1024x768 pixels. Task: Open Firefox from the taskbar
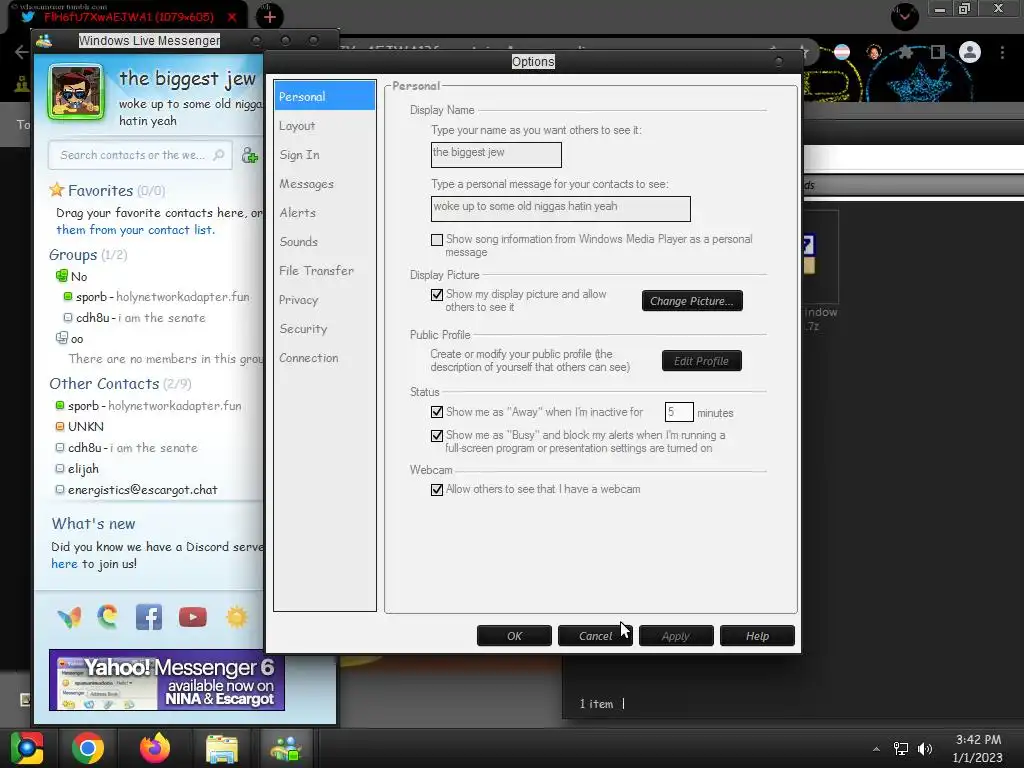(x=155, y=748)
